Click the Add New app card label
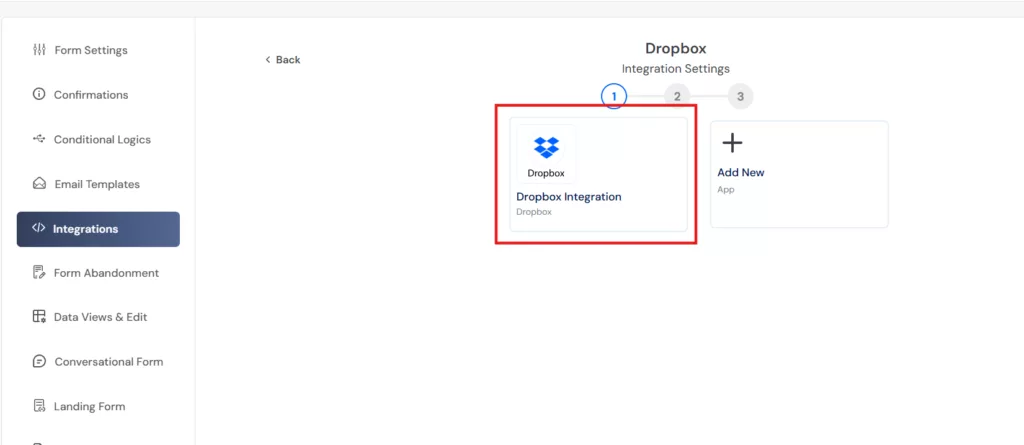The width and height of the screenshot is (1024, 445). point(741,173)
